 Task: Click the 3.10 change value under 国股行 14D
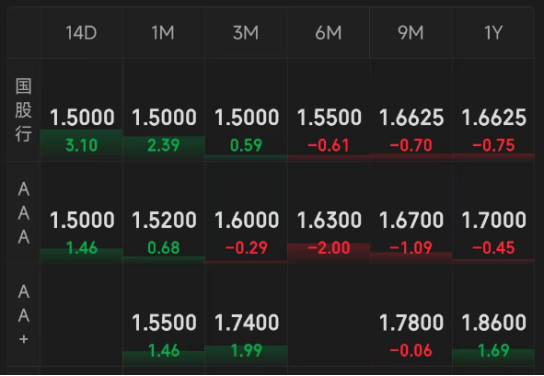point(82,145)
